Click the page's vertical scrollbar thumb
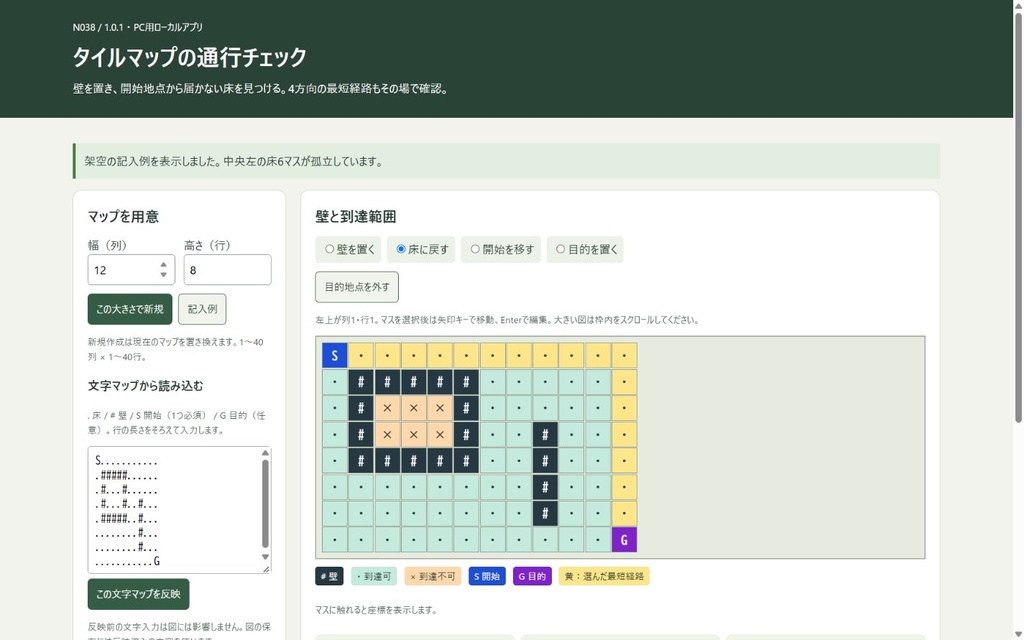 [1018, 217]
